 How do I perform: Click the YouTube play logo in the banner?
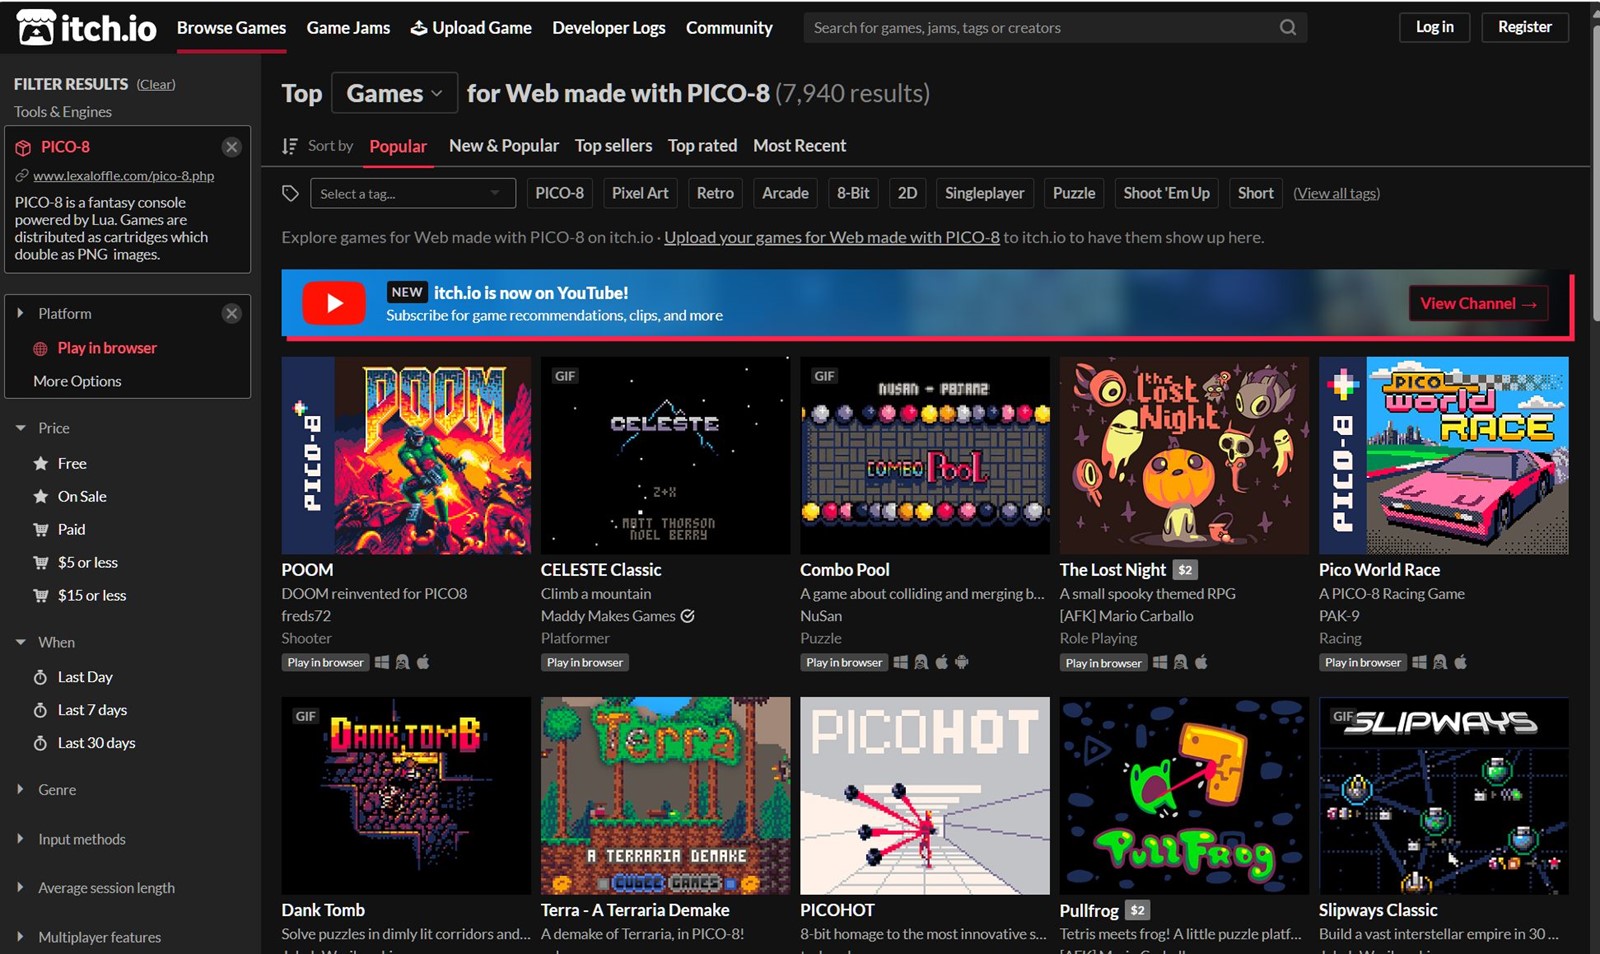click(x=334, y=303)
